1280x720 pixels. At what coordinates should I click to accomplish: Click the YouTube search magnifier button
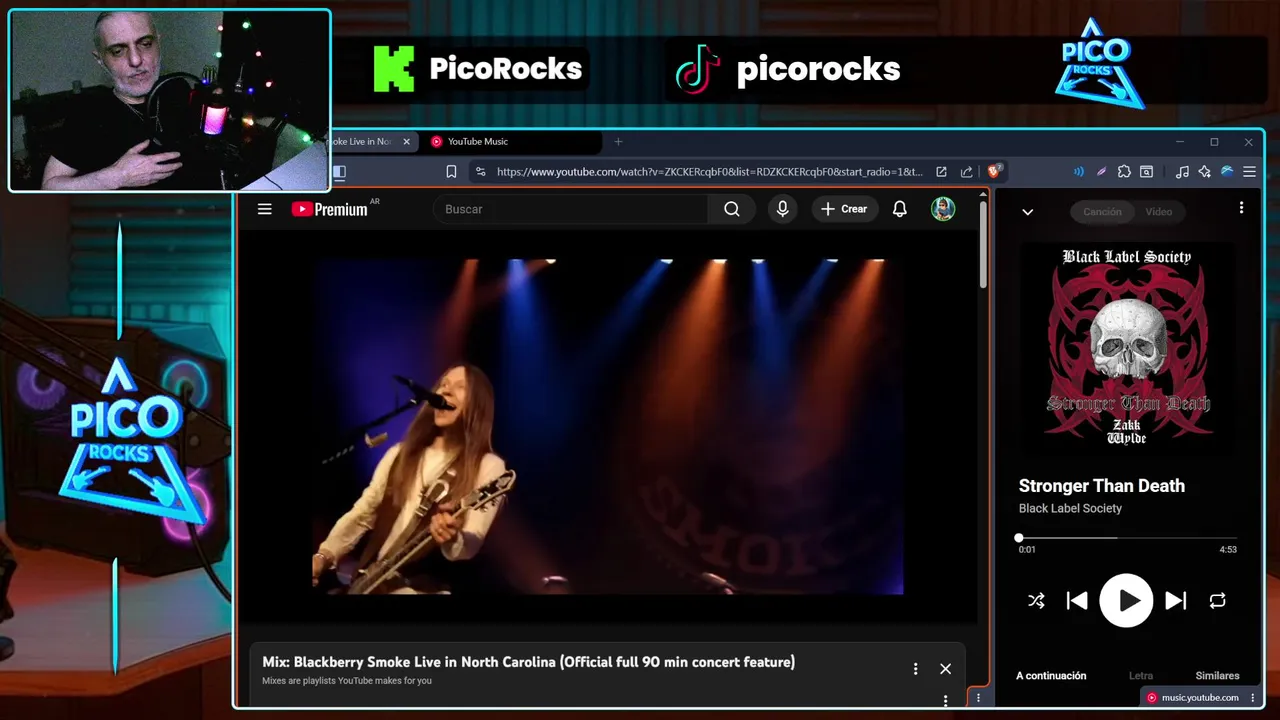pos(732,209)
